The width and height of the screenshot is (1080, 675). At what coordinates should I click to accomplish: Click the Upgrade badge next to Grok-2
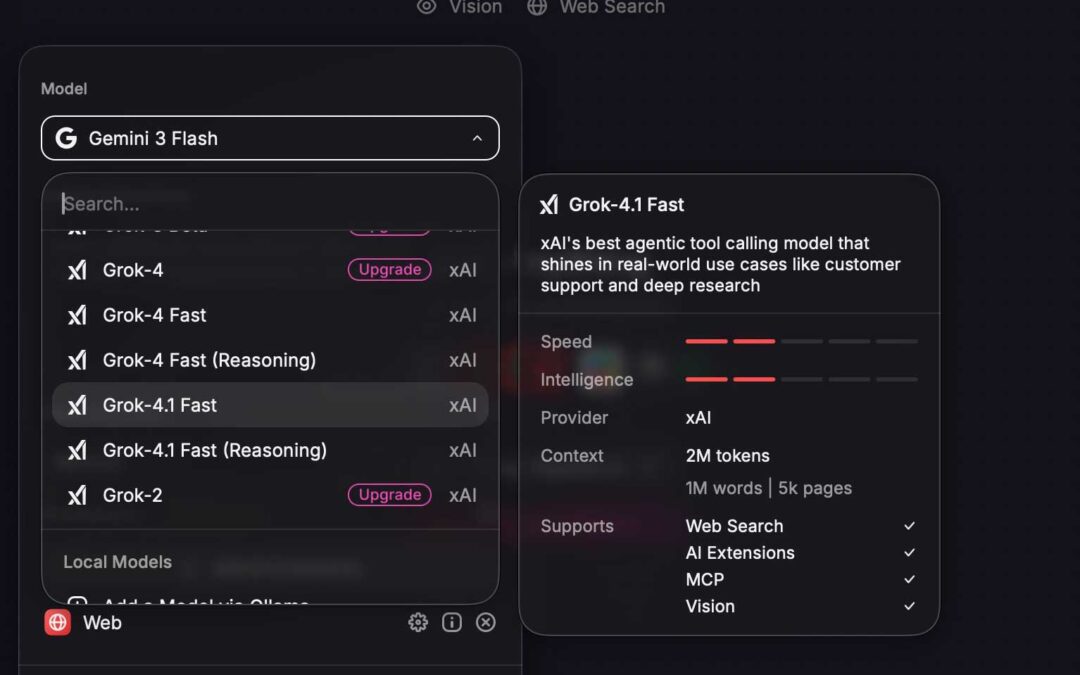(389, 494)
